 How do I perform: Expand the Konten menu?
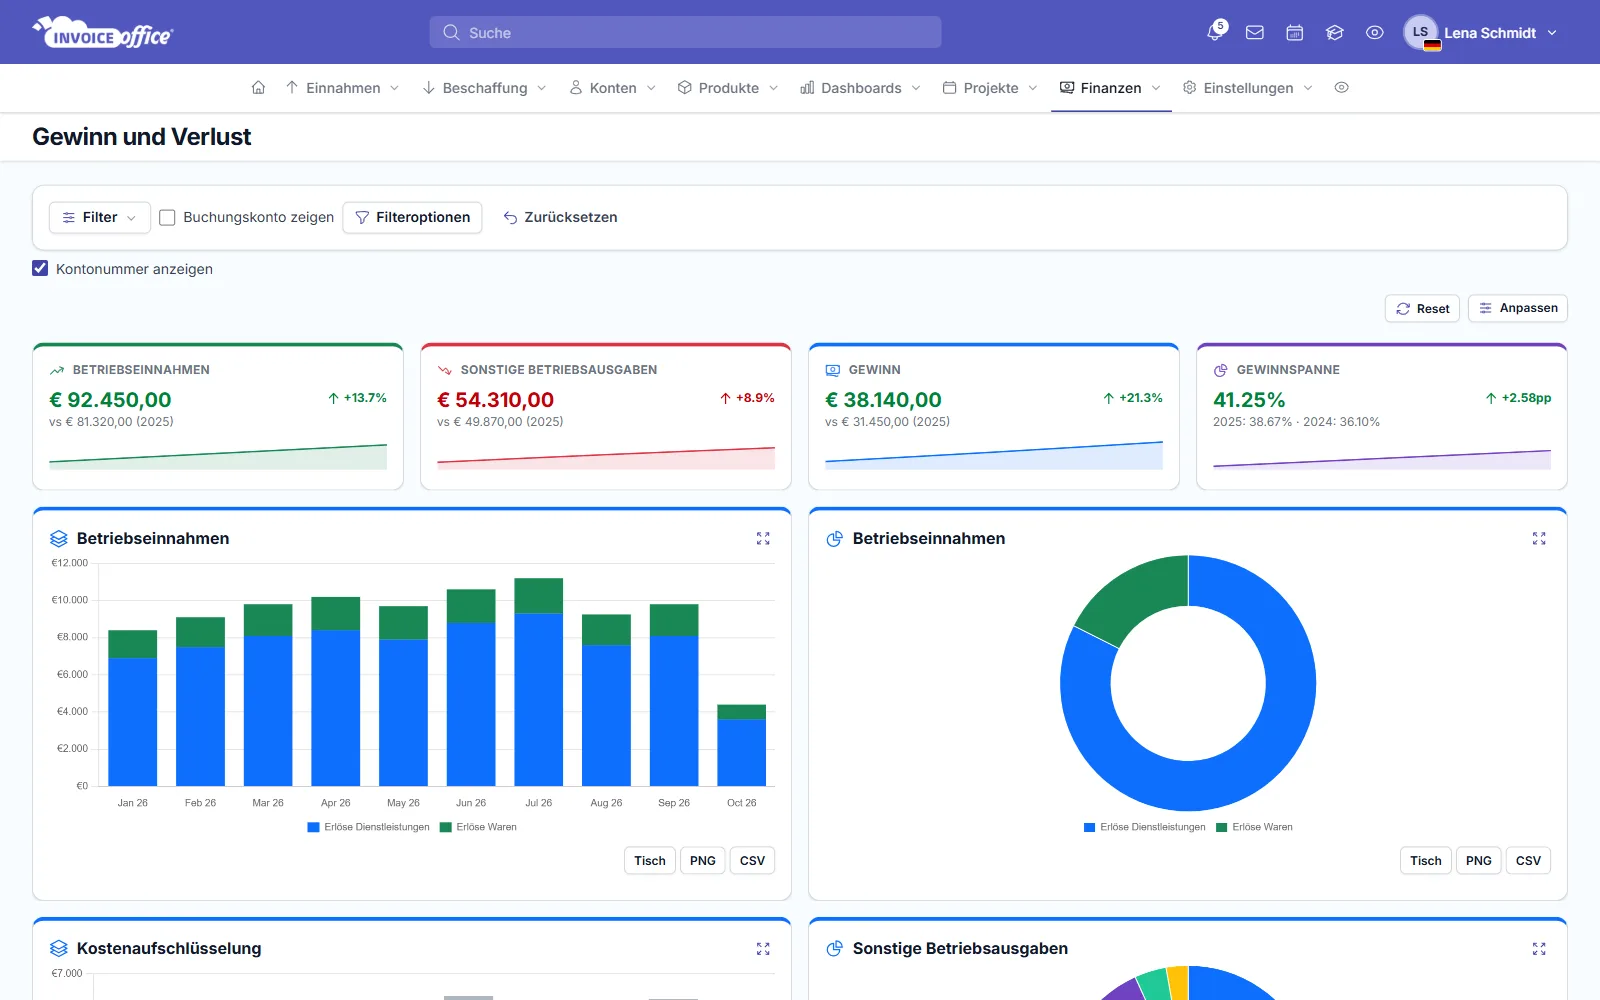613,88
